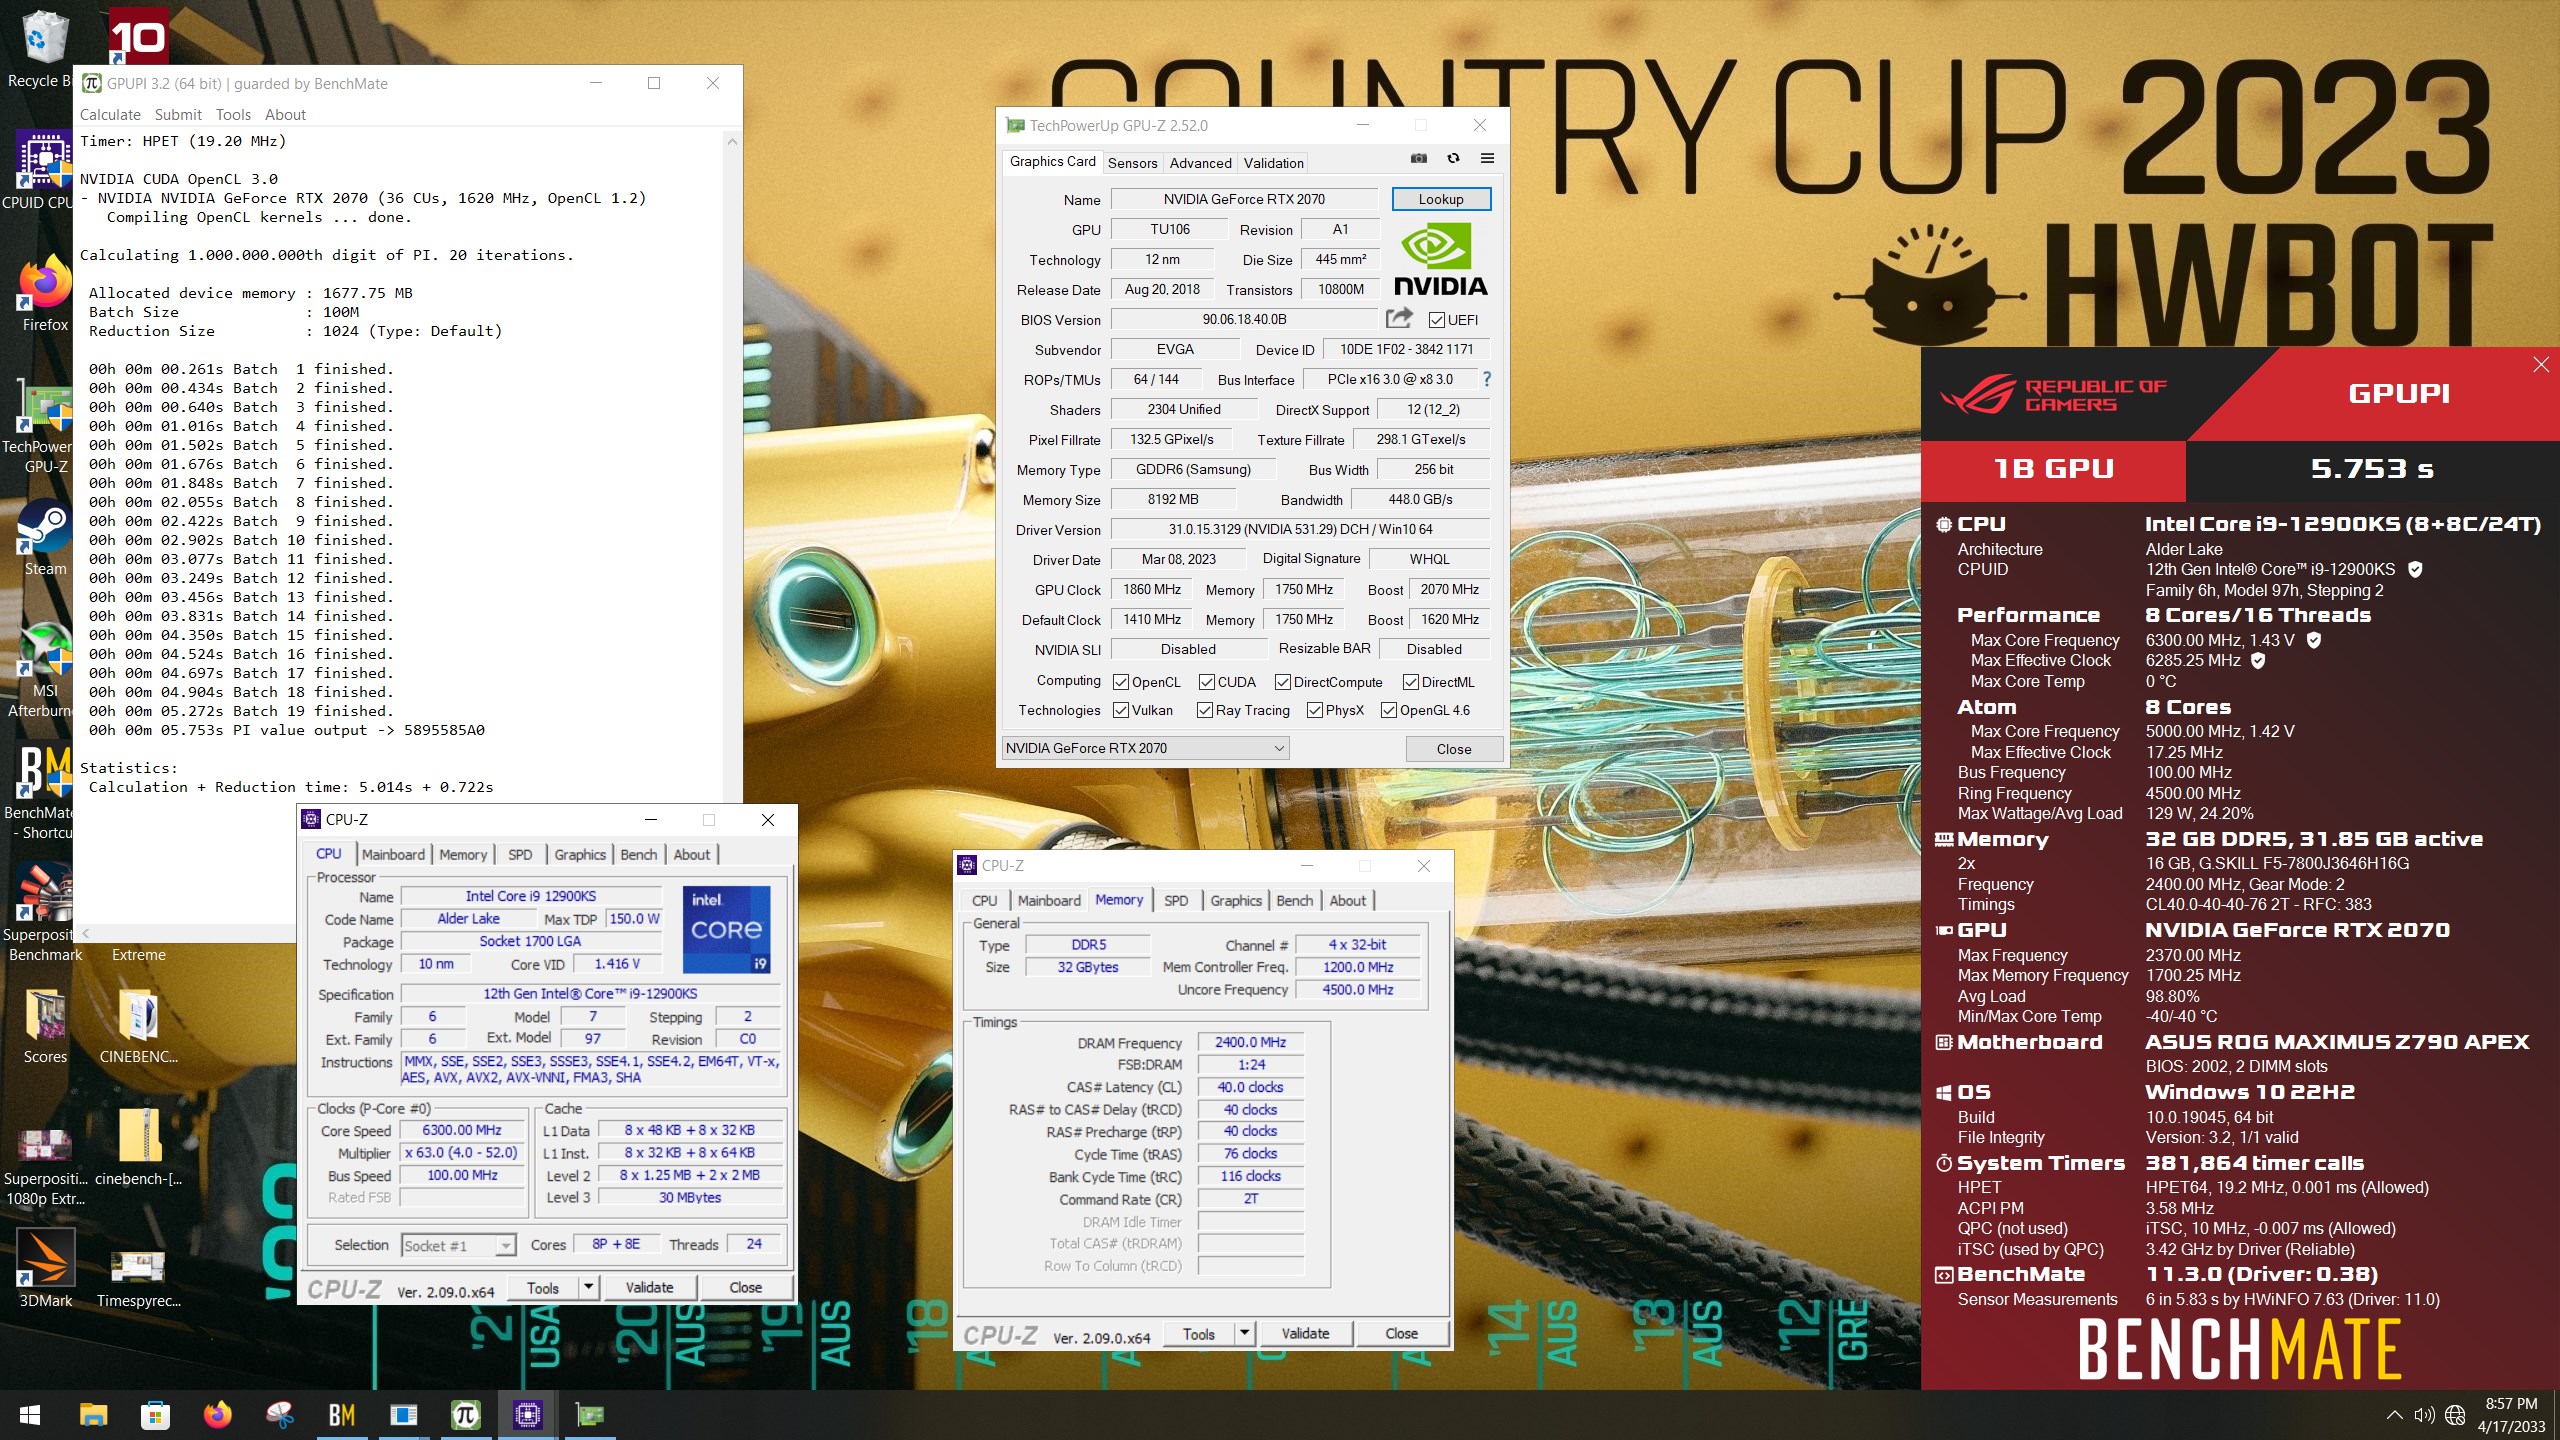This screenshot has height=1440, width=2560.
Task: Open the Bench tab in CPU-Z CPU window
Action: (638, 855)
